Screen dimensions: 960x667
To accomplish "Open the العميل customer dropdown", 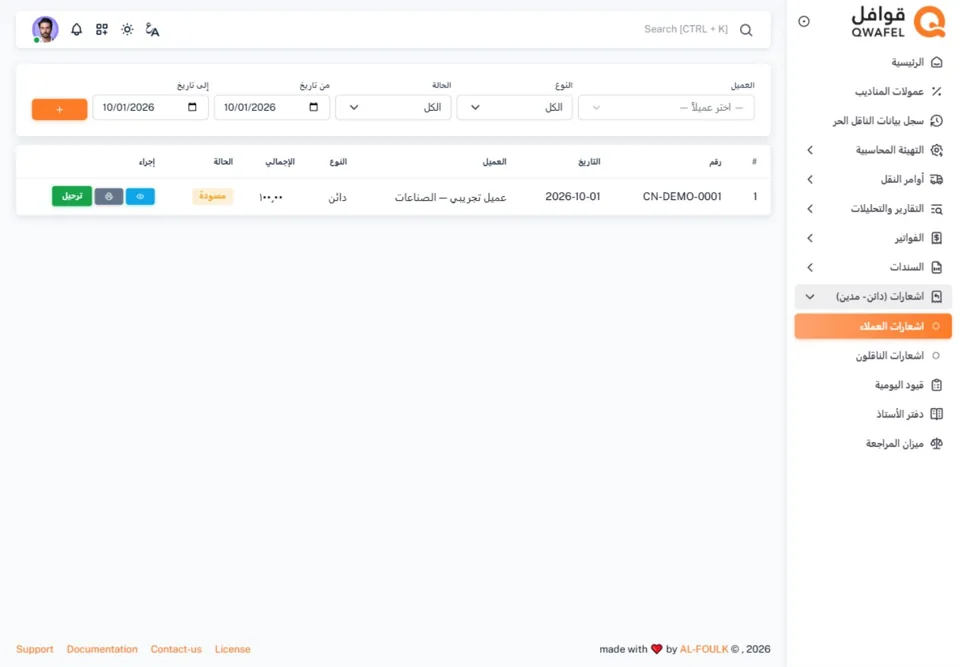I will coord(666,108).
